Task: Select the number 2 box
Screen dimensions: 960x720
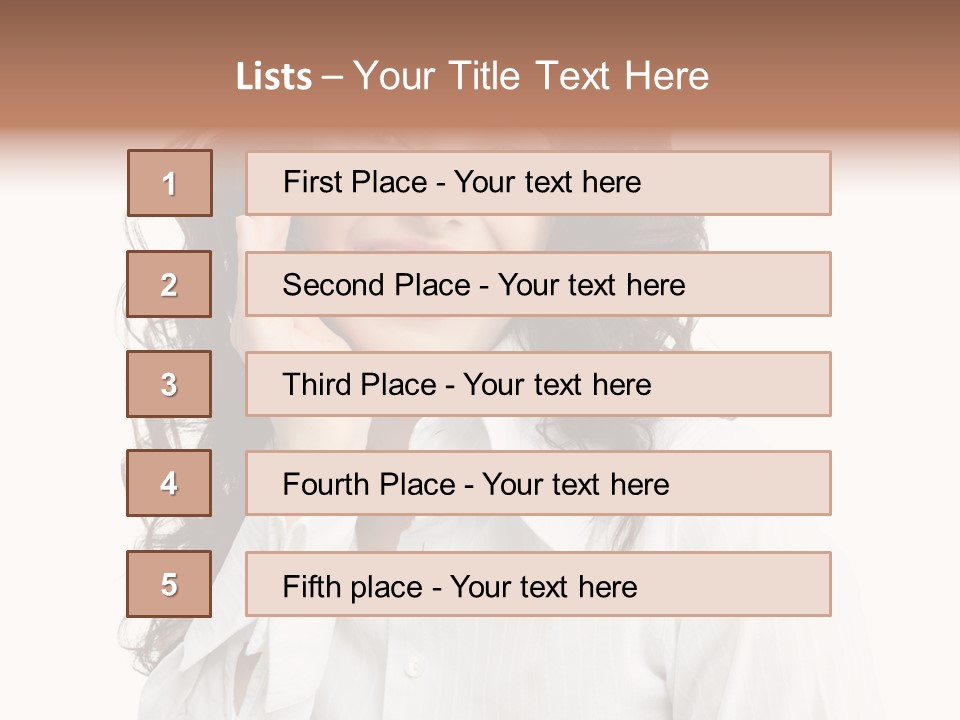Action: [169, 284]
